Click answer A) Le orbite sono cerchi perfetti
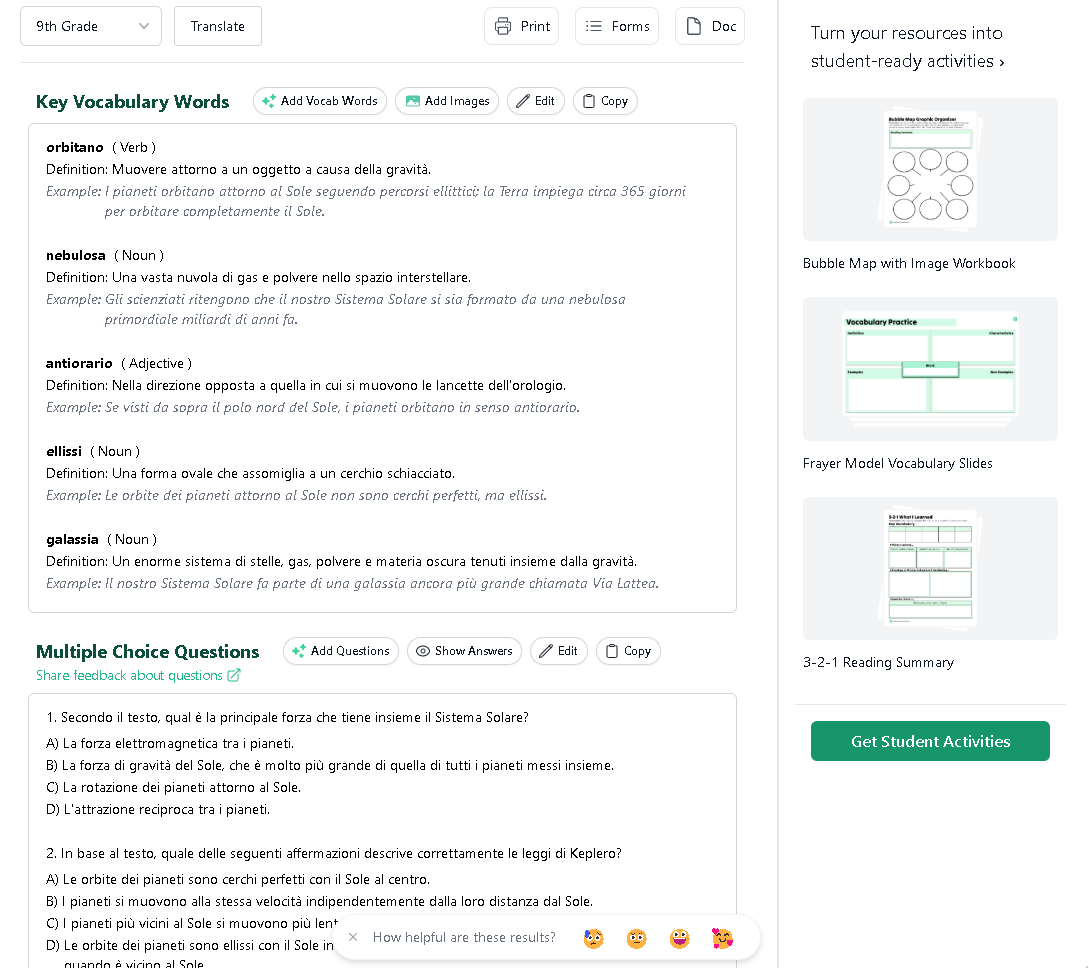This screenshot has height=968, width=1089. pos(238,880)
